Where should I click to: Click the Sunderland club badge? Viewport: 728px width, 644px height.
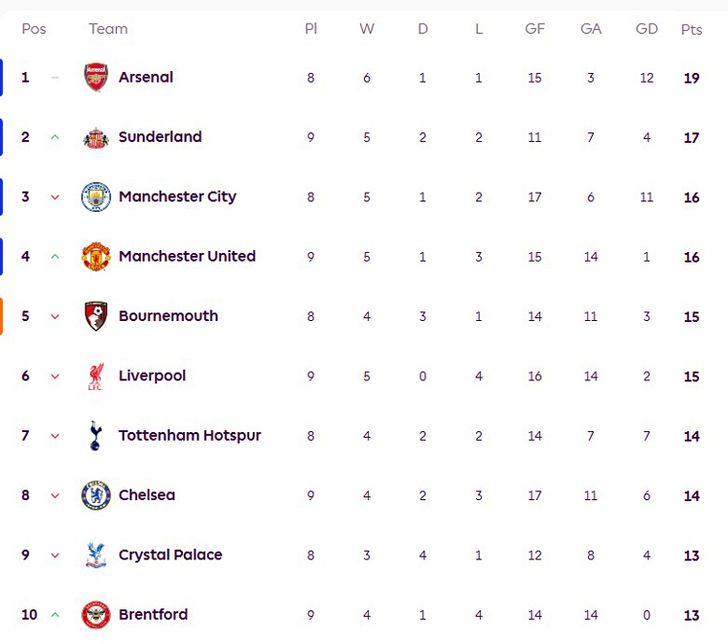[95, 137]
